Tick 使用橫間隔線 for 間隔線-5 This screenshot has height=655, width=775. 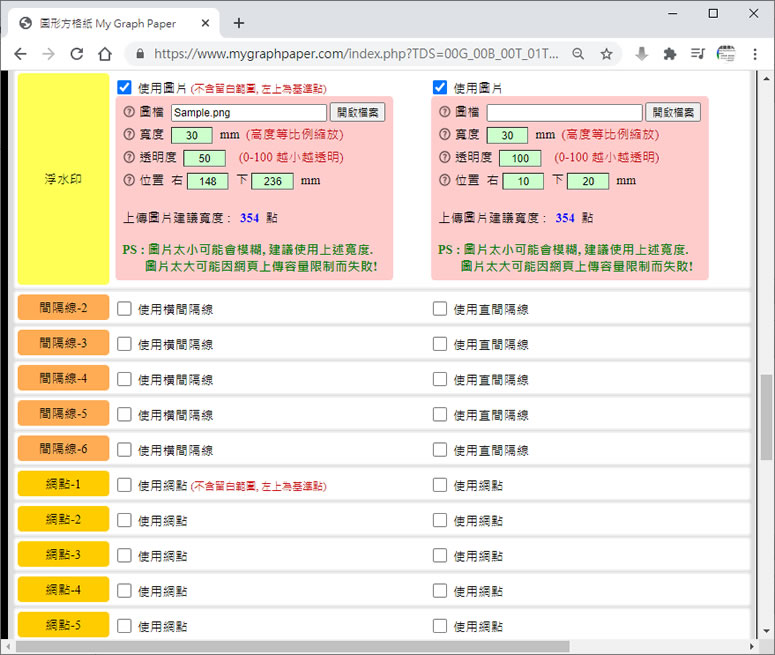[x=125, y=414]
